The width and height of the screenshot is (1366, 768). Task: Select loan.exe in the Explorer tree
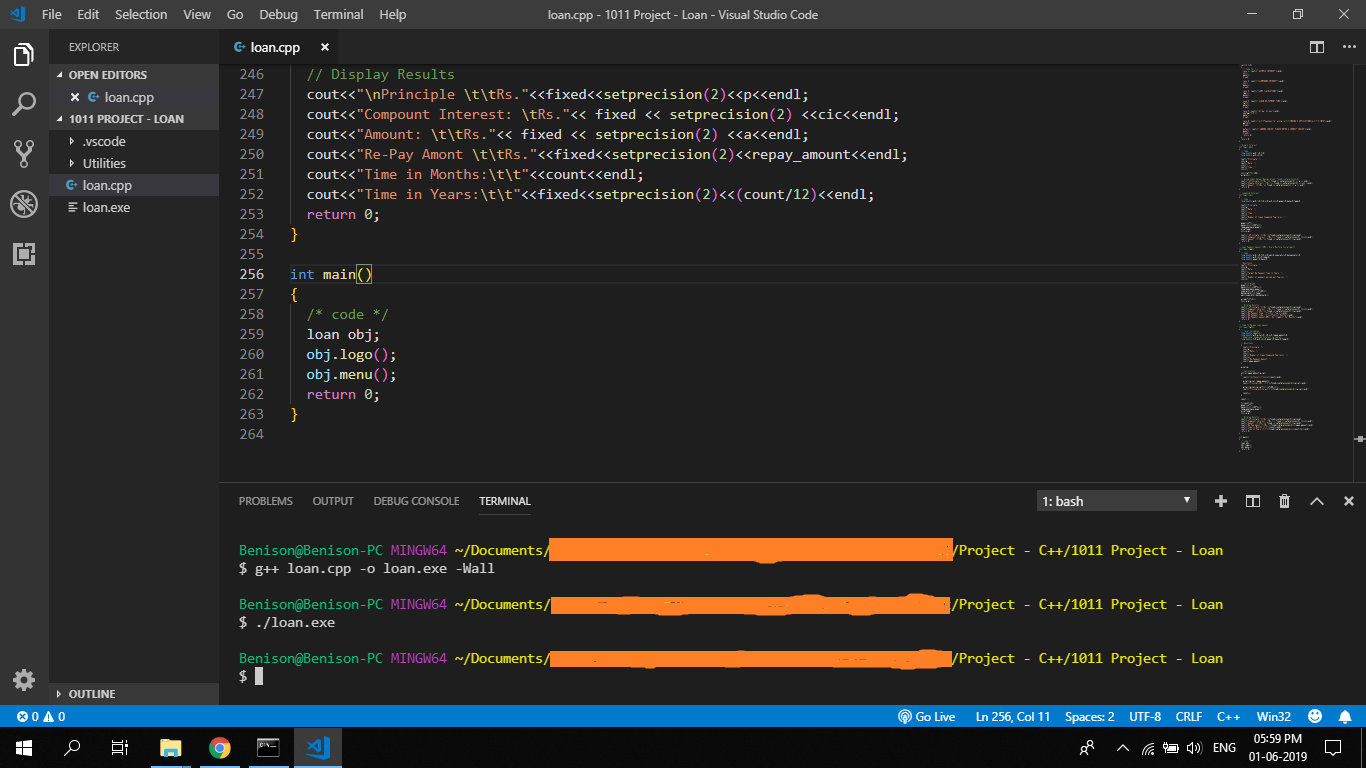tap(106, 207)
